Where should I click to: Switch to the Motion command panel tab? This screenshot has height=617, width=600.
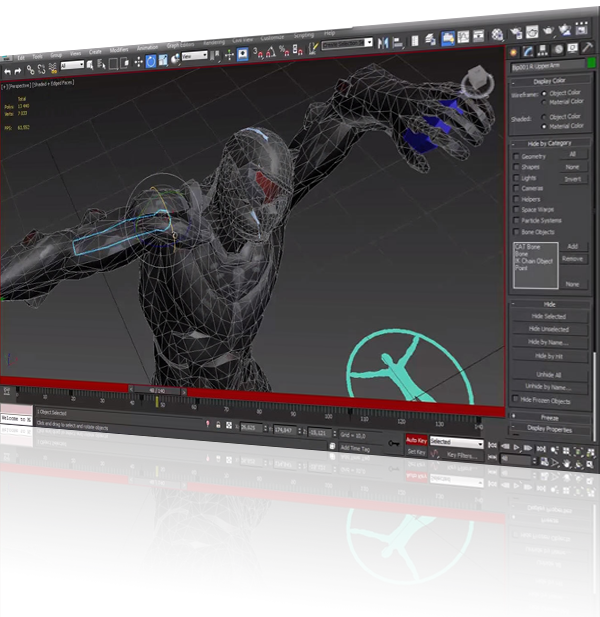point(558,49)
